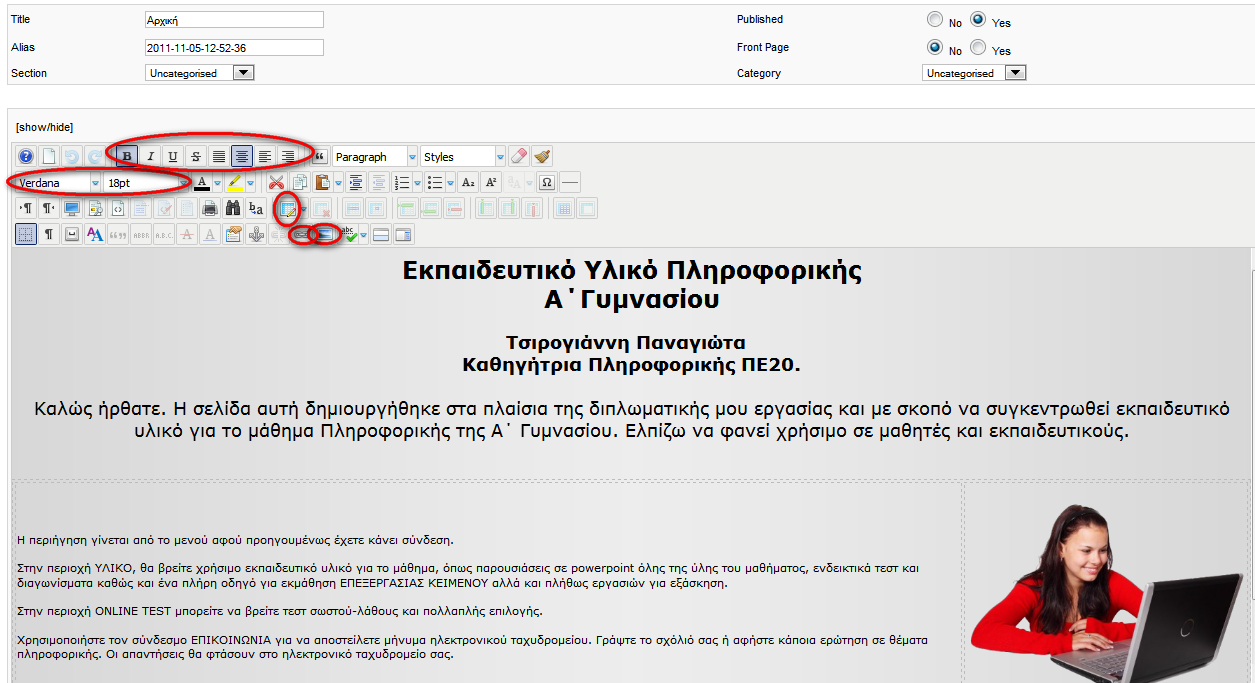Insert a horizontal rule line
Screen dimensions: 1255x683
(x=570, y=182)
